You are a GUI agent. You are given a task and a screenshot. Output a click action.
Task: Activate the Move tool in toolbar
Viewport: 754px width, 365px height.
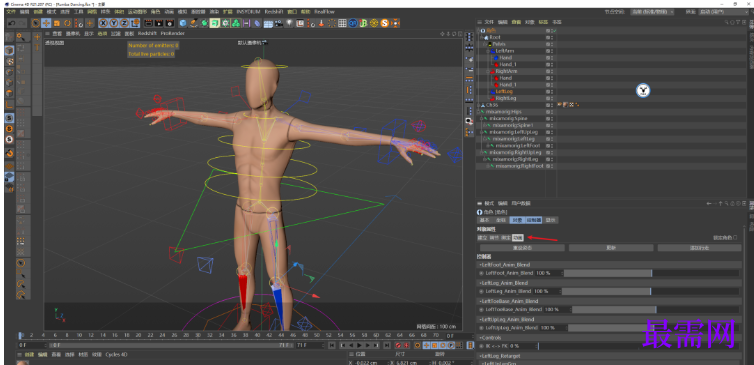[46, 23]
